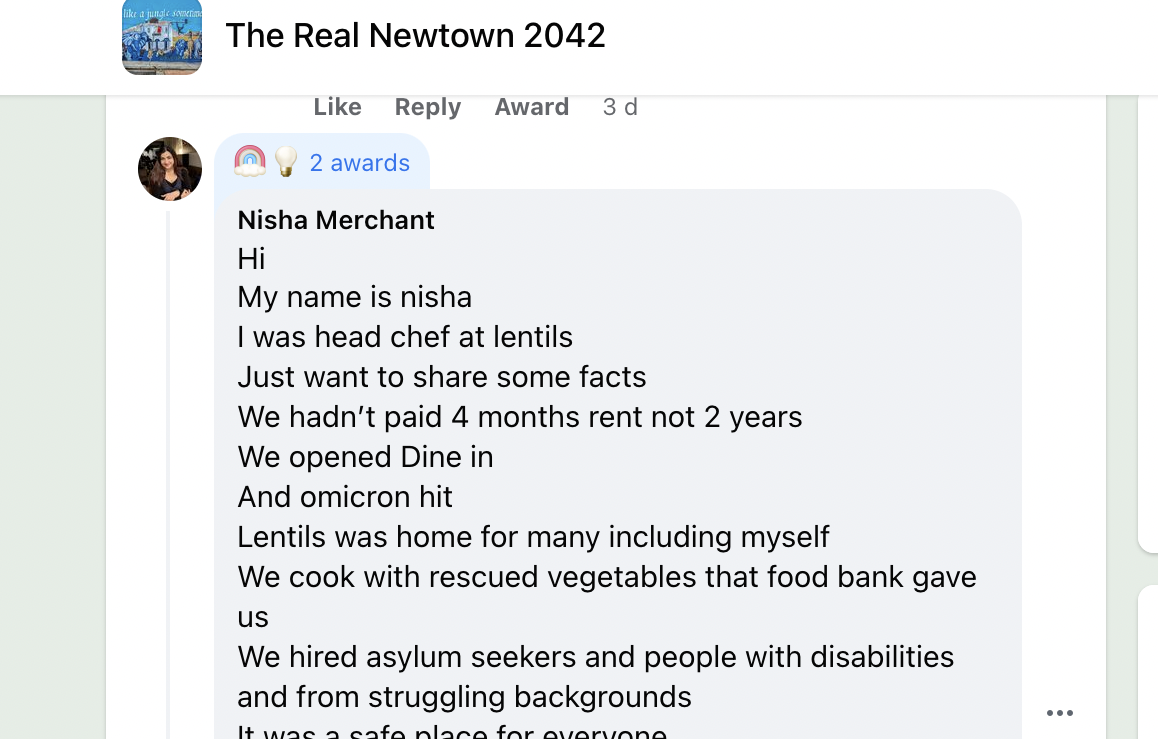Click the "We opened Dine in" line
The width and height of the screenshot is (1158, 739).
point(365,457)
